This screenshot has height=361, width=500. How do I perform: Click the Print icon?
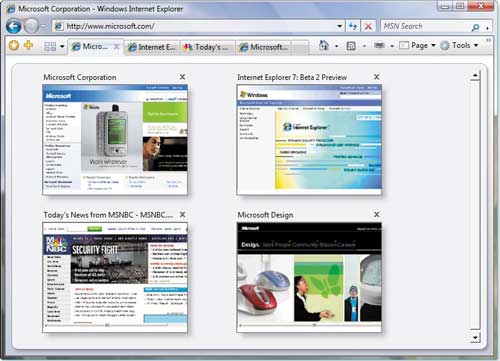pos(379,45)
